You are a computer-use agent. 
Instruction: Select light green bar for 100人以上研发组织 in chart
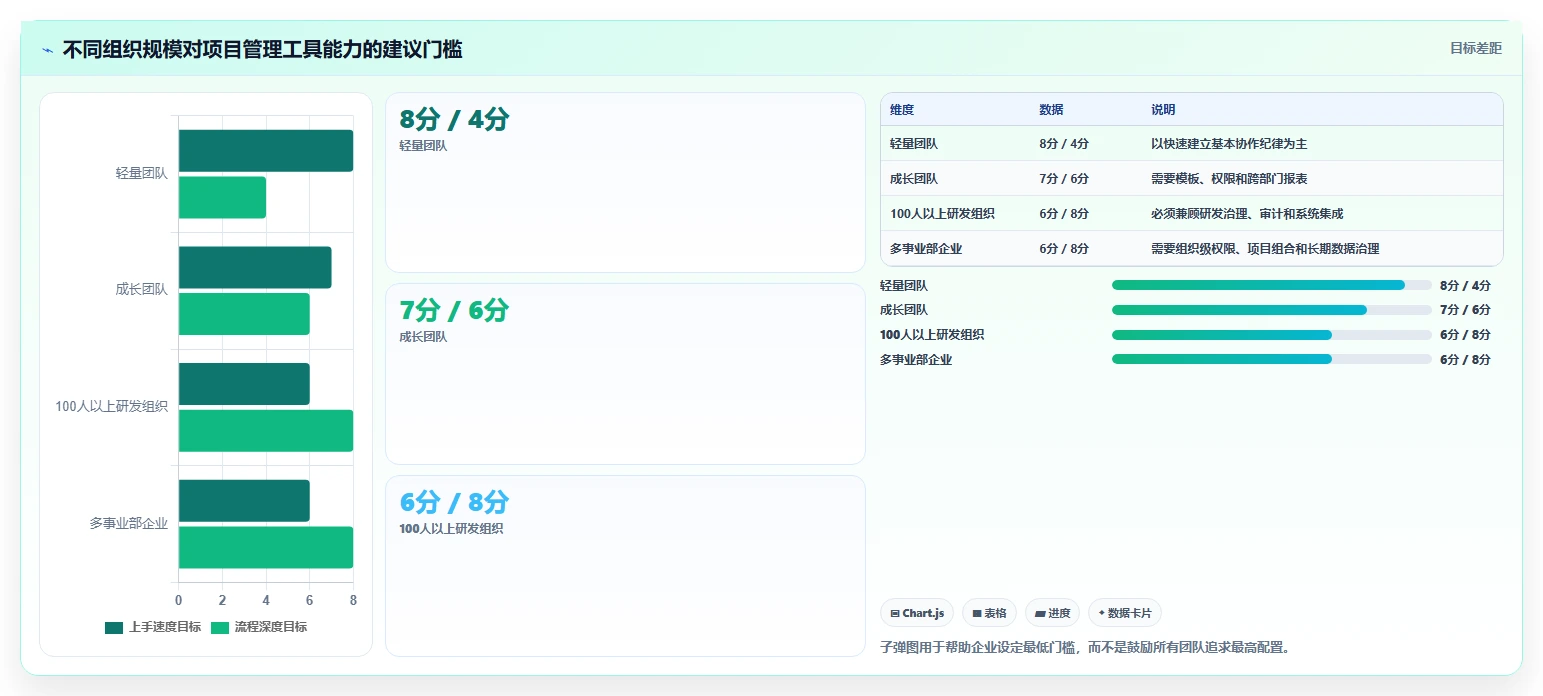(266, 431)
